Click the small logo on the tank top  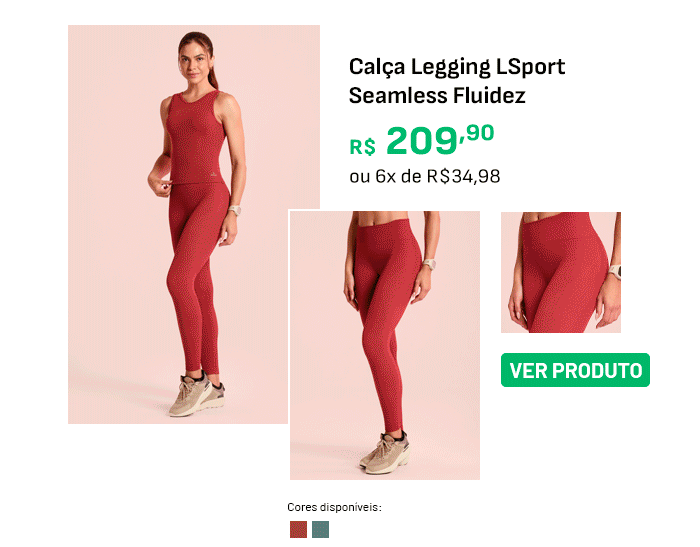[213, 175]
